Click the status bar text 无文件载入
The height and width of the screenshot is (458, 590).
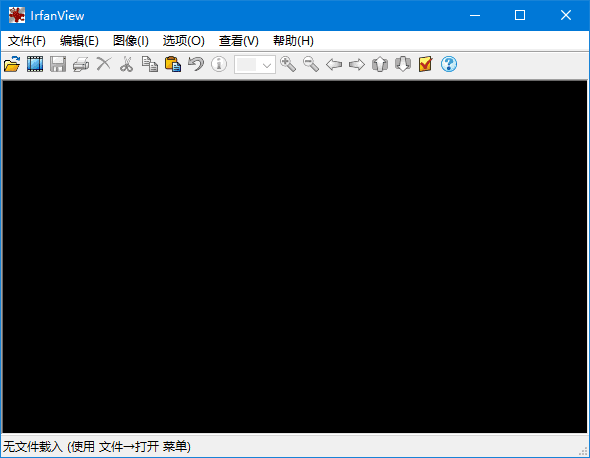[x=32, y=447]
